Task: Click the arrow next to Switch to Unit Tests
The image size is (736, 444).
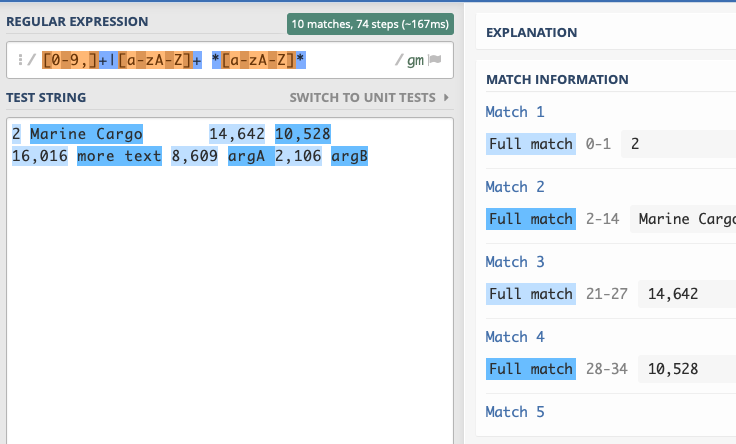Action: [446, 98]
